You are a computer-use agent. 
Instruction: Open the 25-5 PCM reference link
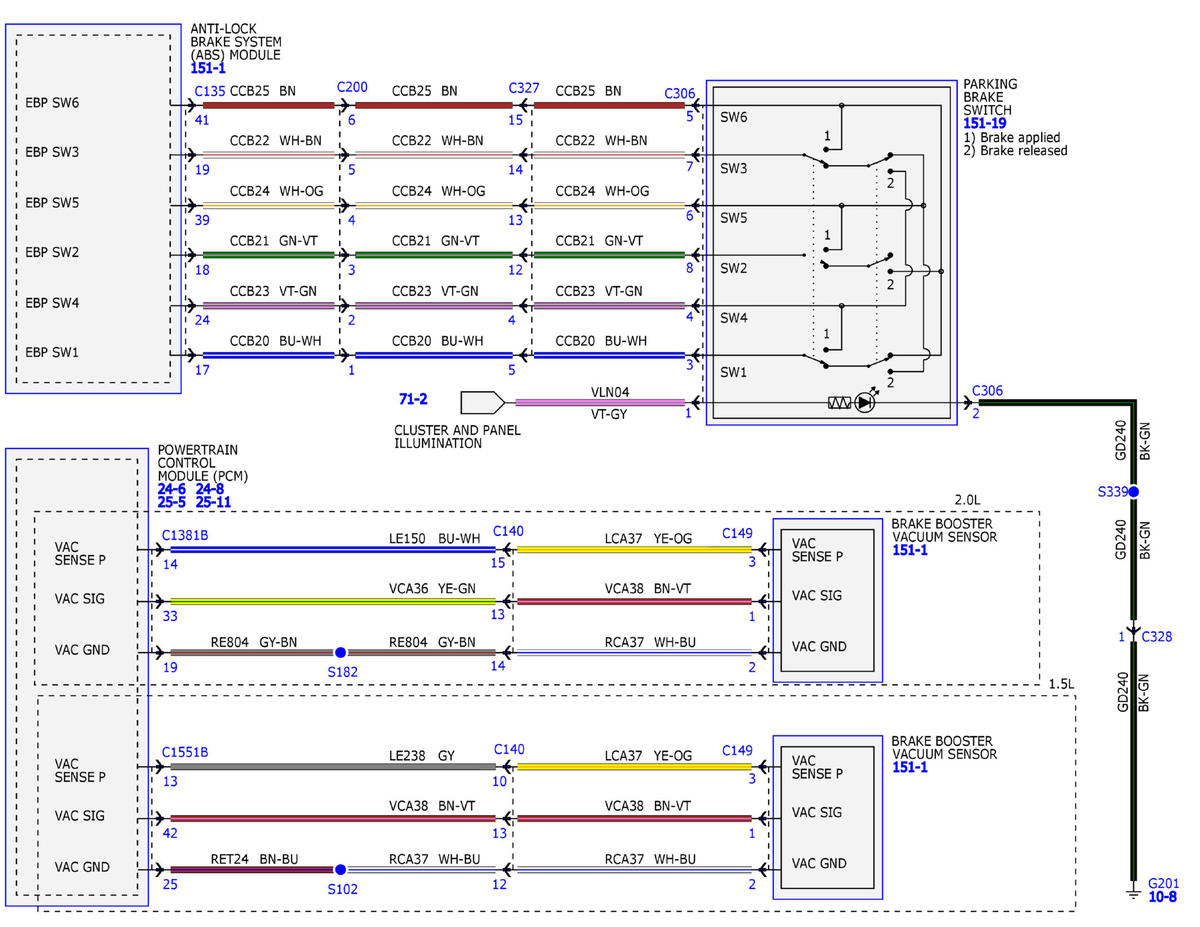click(x=172, y=502)
